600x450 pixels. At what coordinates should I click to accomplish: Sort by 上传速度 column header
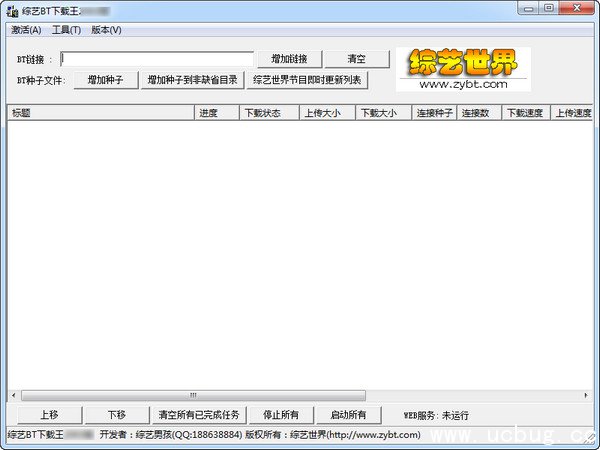[x=572, y=113]
